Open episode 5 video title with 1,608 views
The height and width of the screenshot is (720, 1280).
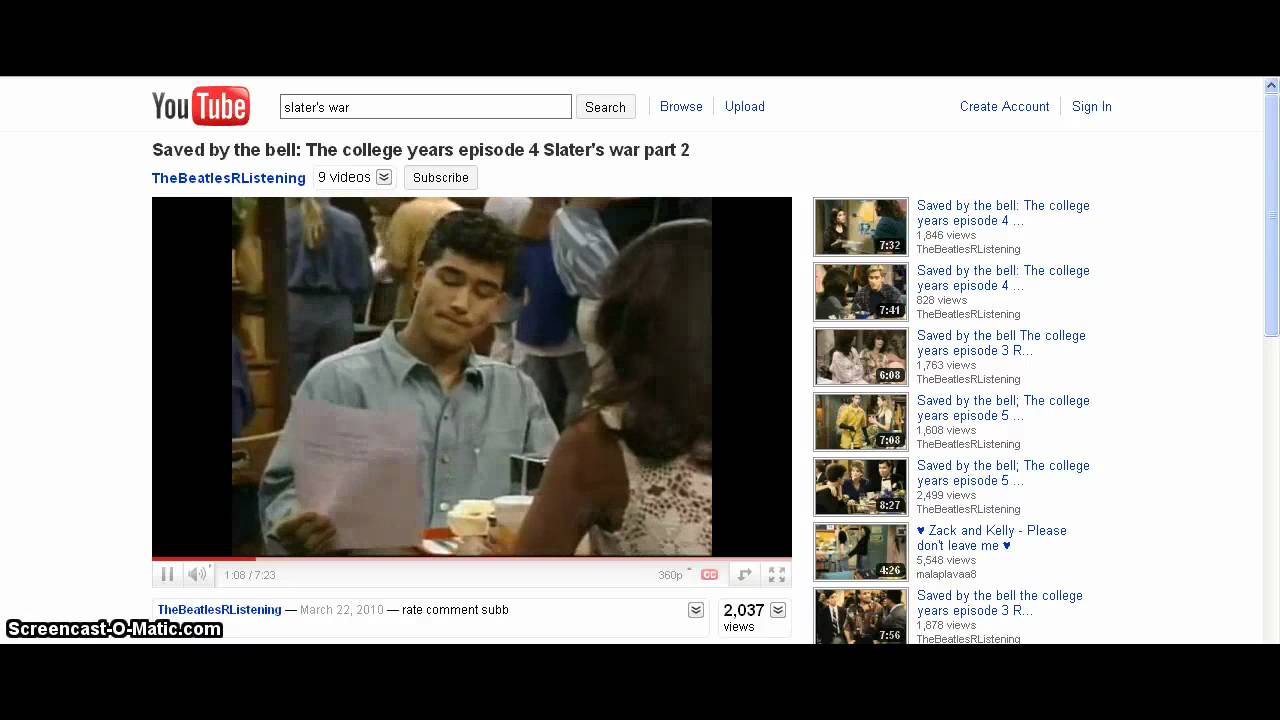1003,408
